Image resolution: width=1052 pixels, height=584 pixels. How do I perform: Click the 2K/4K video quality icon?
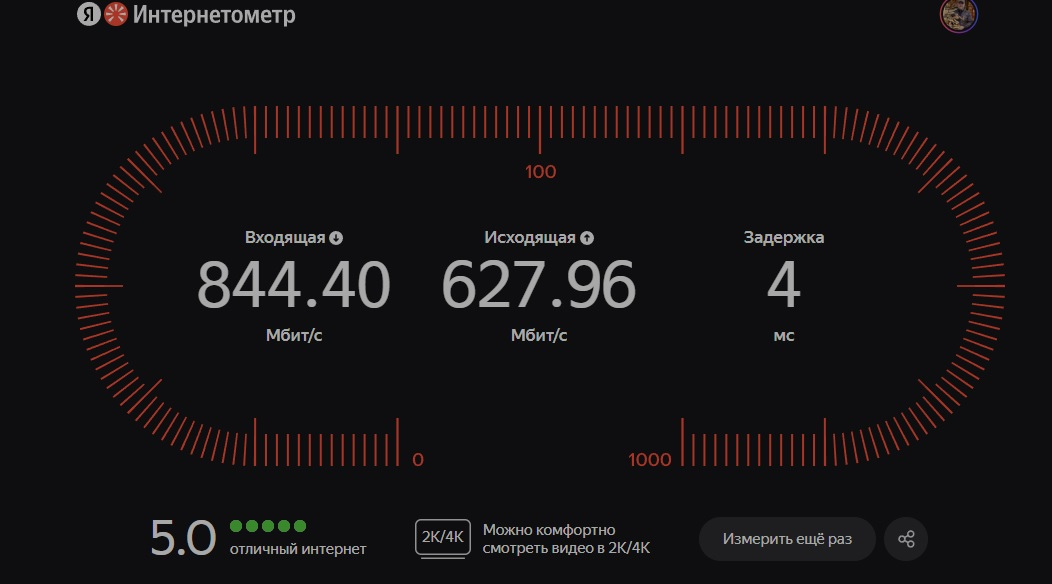click(x=442, y=538)
